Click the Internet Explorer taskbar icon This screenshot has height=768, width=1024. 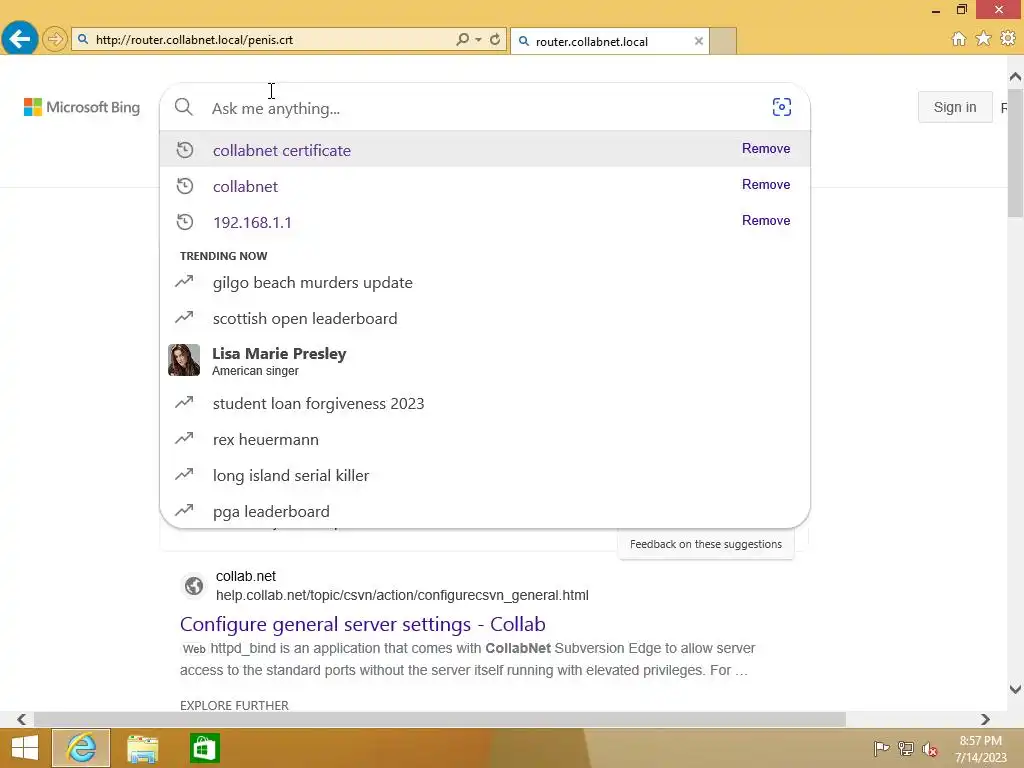click(81, 748)
